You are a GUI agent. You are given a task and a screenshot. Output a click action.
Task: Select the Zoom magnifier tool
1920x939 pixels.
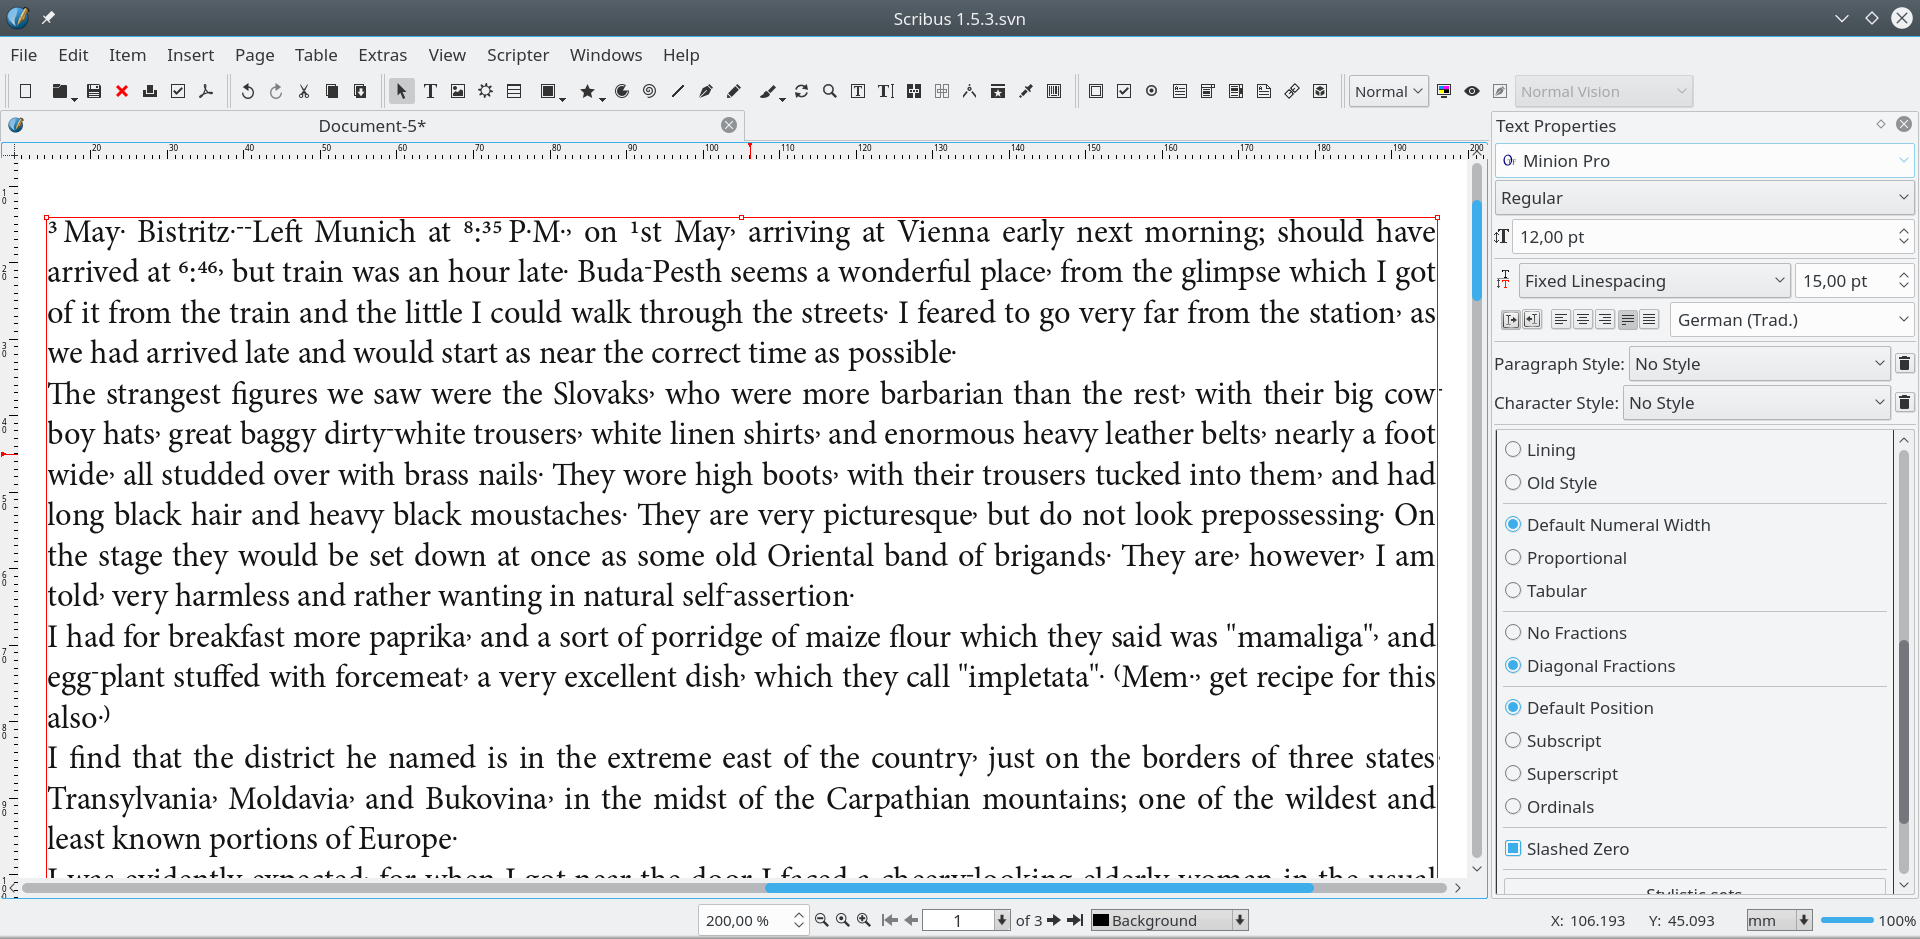point(829,91)
